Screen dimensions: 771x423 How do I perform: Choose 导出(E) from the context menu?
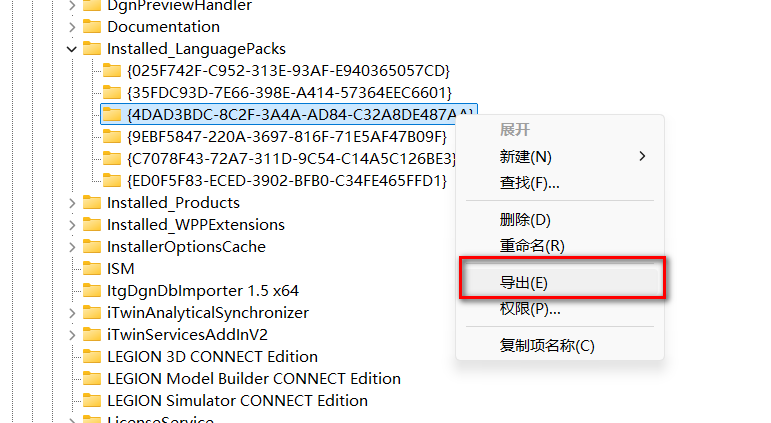pos(524,283)
